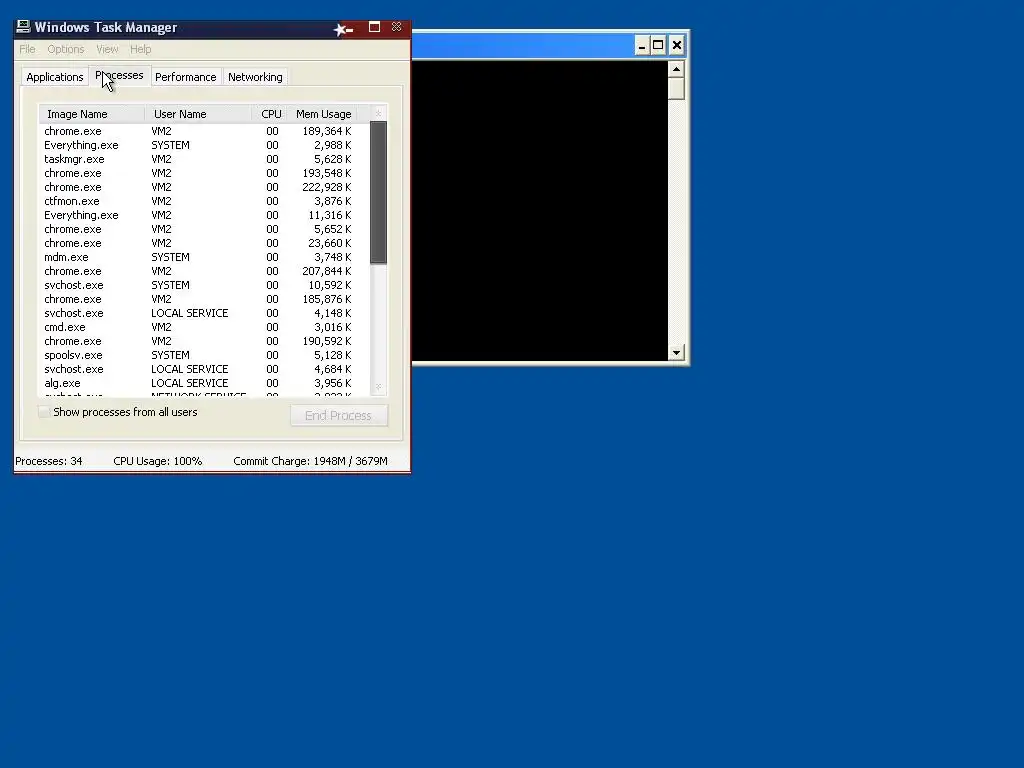Click the Commit Charge status text
The width and height of the screenshot is (1024, 768).
[x=310, y=461]
